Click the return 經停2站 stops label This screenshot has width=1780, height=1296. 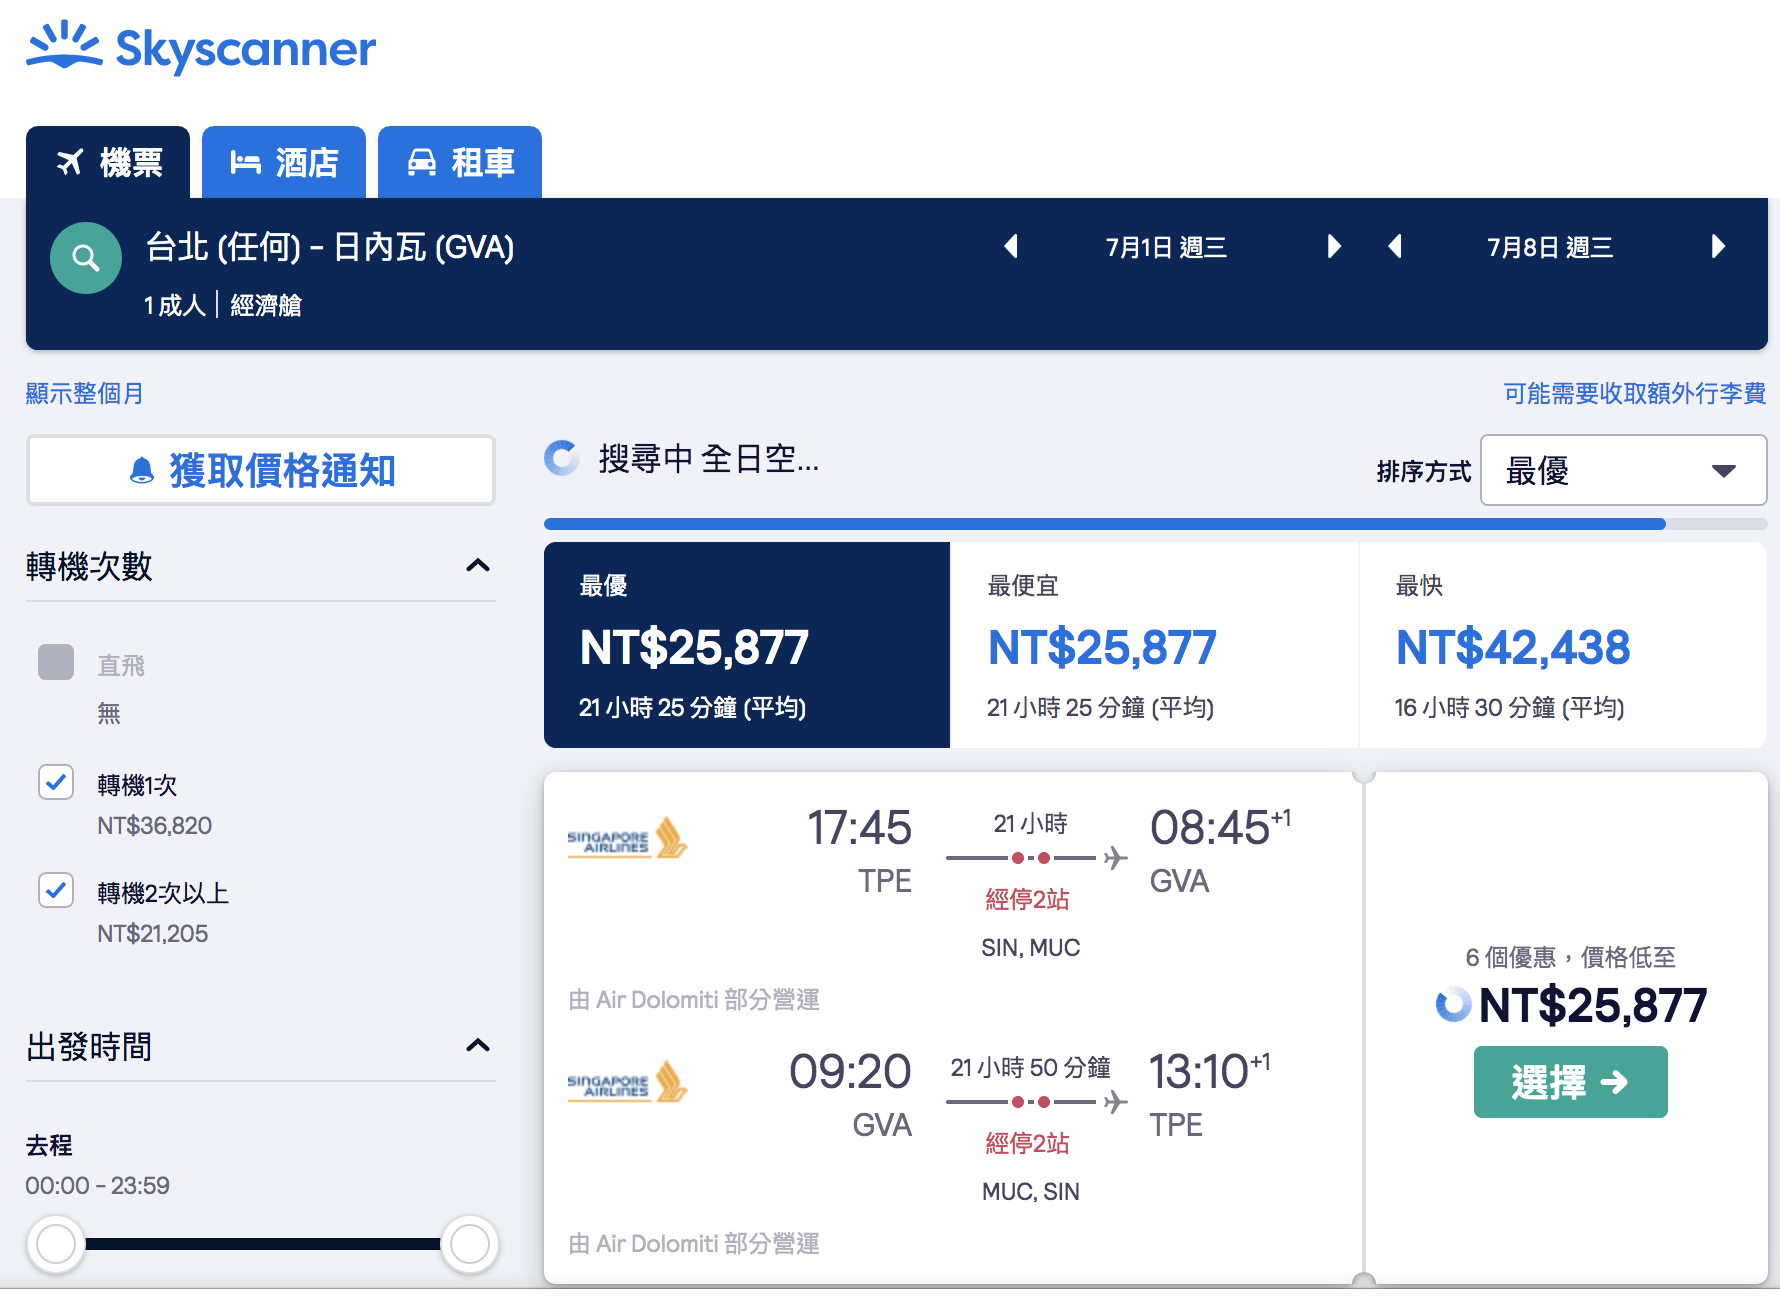(1028, 1143)
